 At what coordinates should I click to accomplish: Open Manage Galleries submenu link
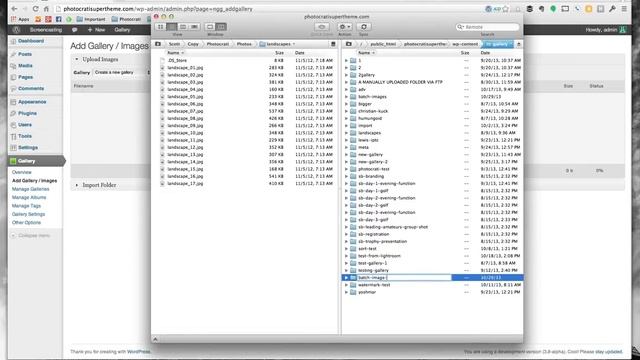pos(30,189)
